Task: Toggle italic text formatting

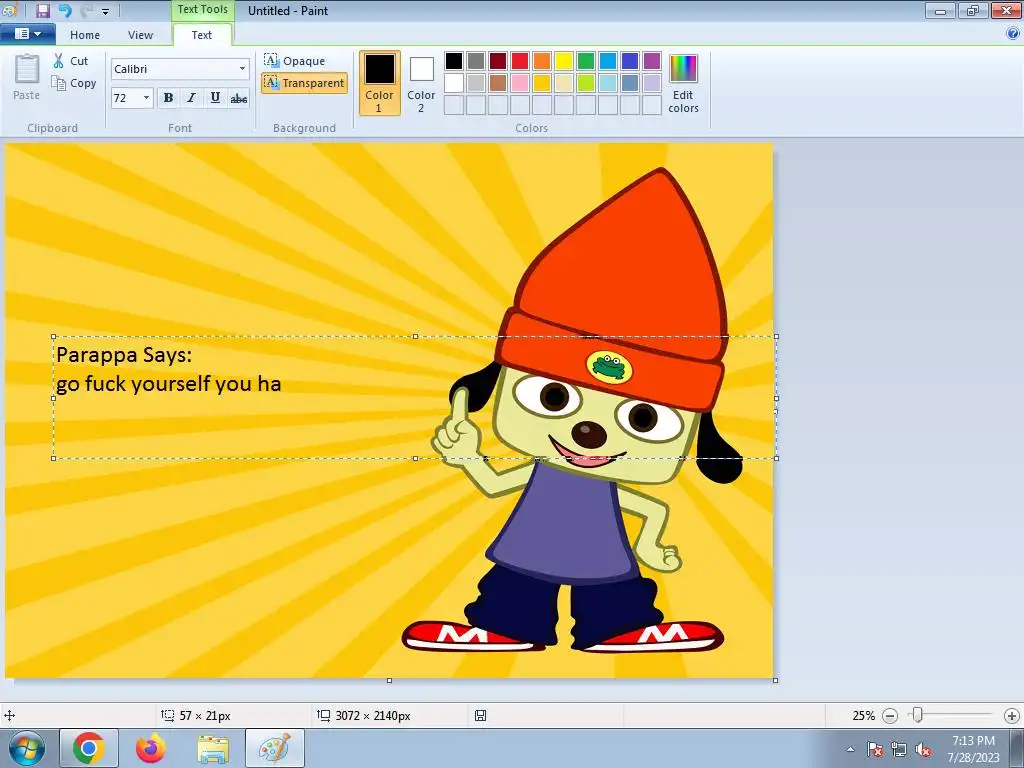Action: click(x=191, y=98)
